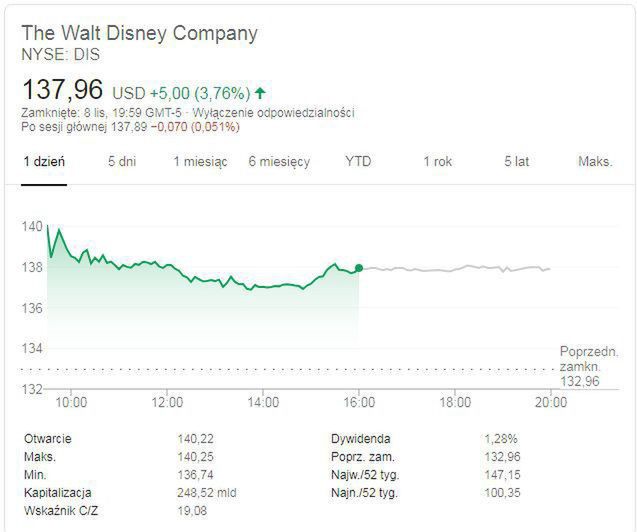Switch to the 1 rok view
637x532 pixels.
[437, 162]
